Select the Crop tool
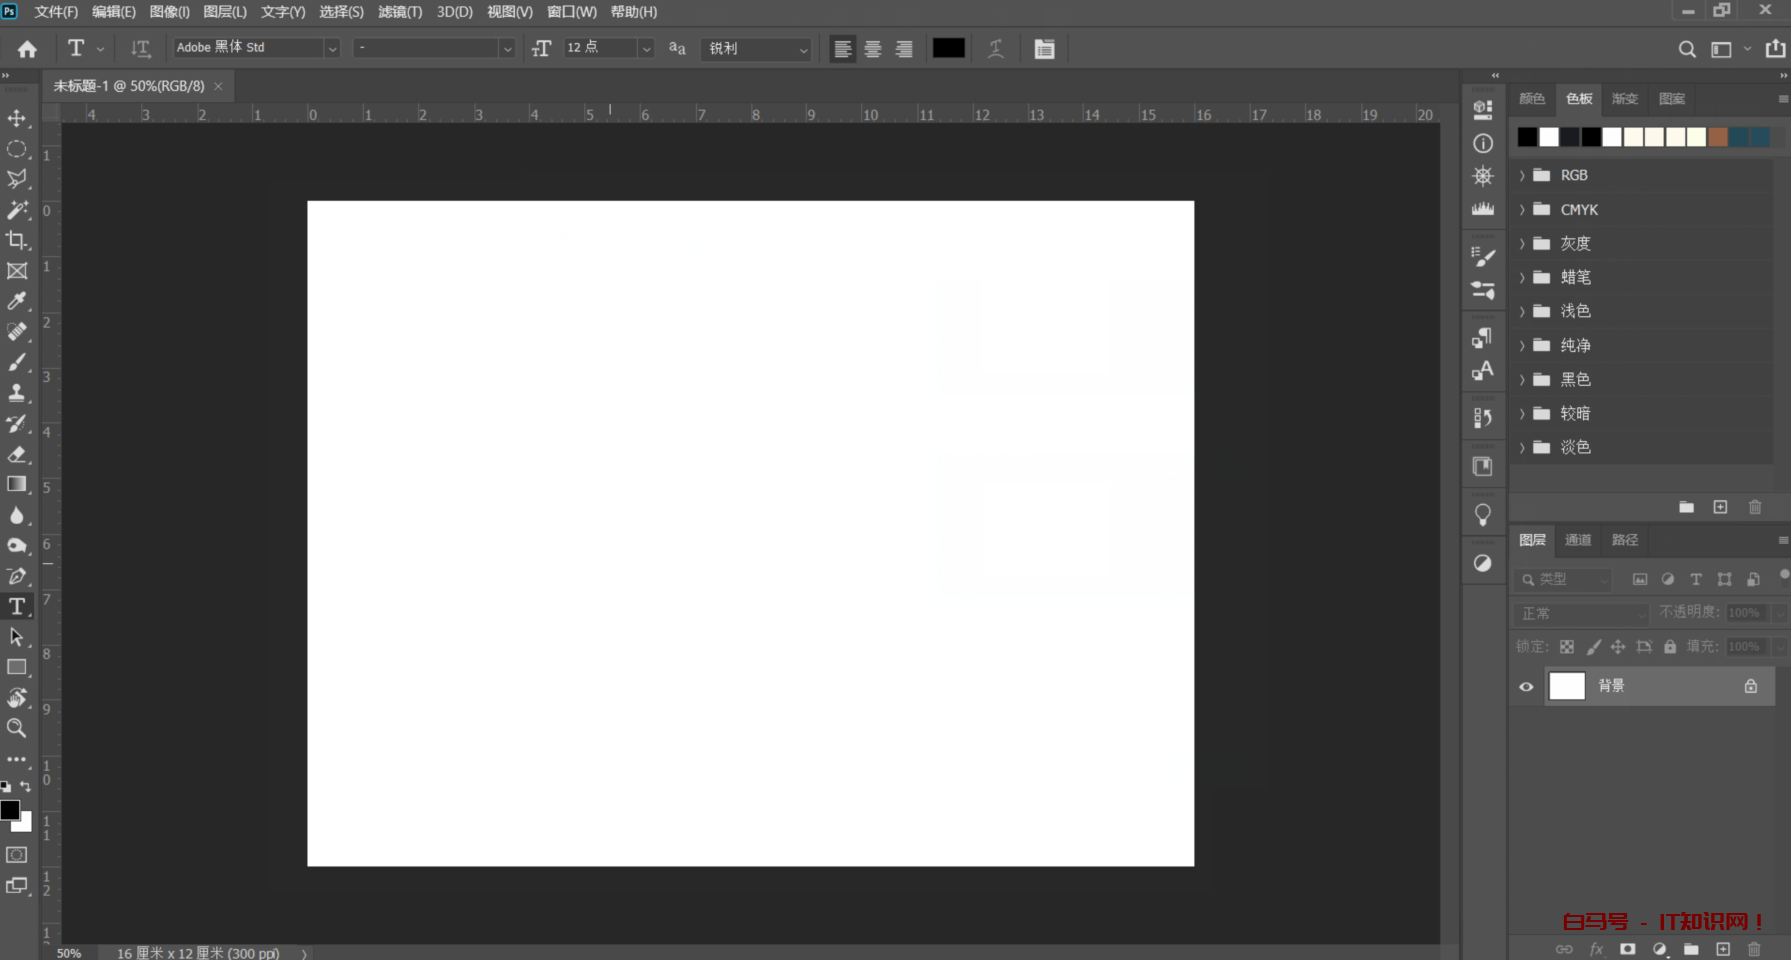1791x960 pixels. click(17, 240)
